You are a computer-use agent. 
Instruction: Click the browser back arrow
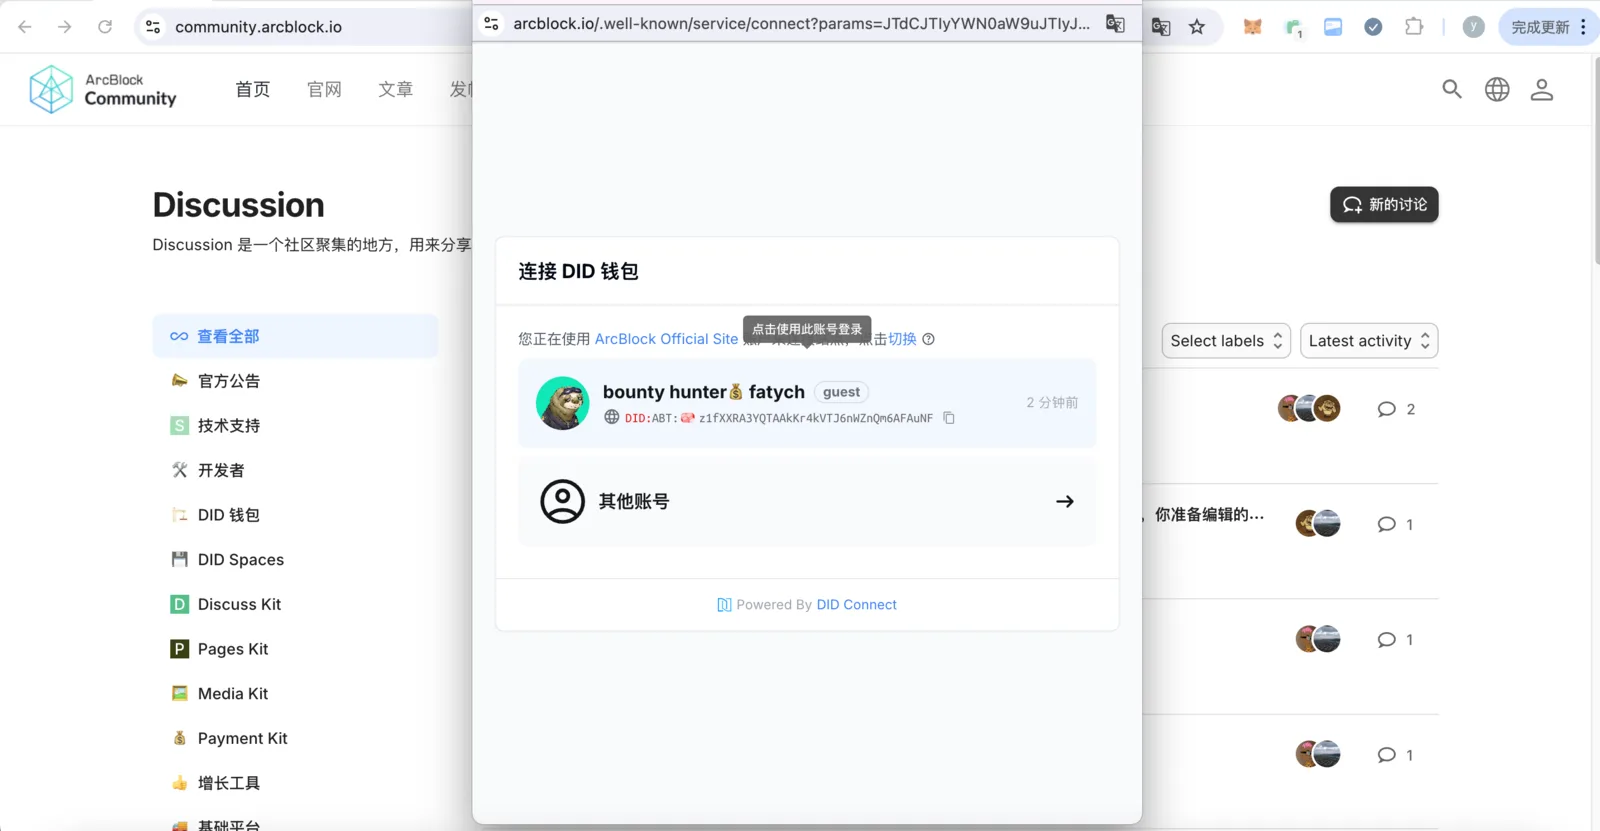click(25, 27)
